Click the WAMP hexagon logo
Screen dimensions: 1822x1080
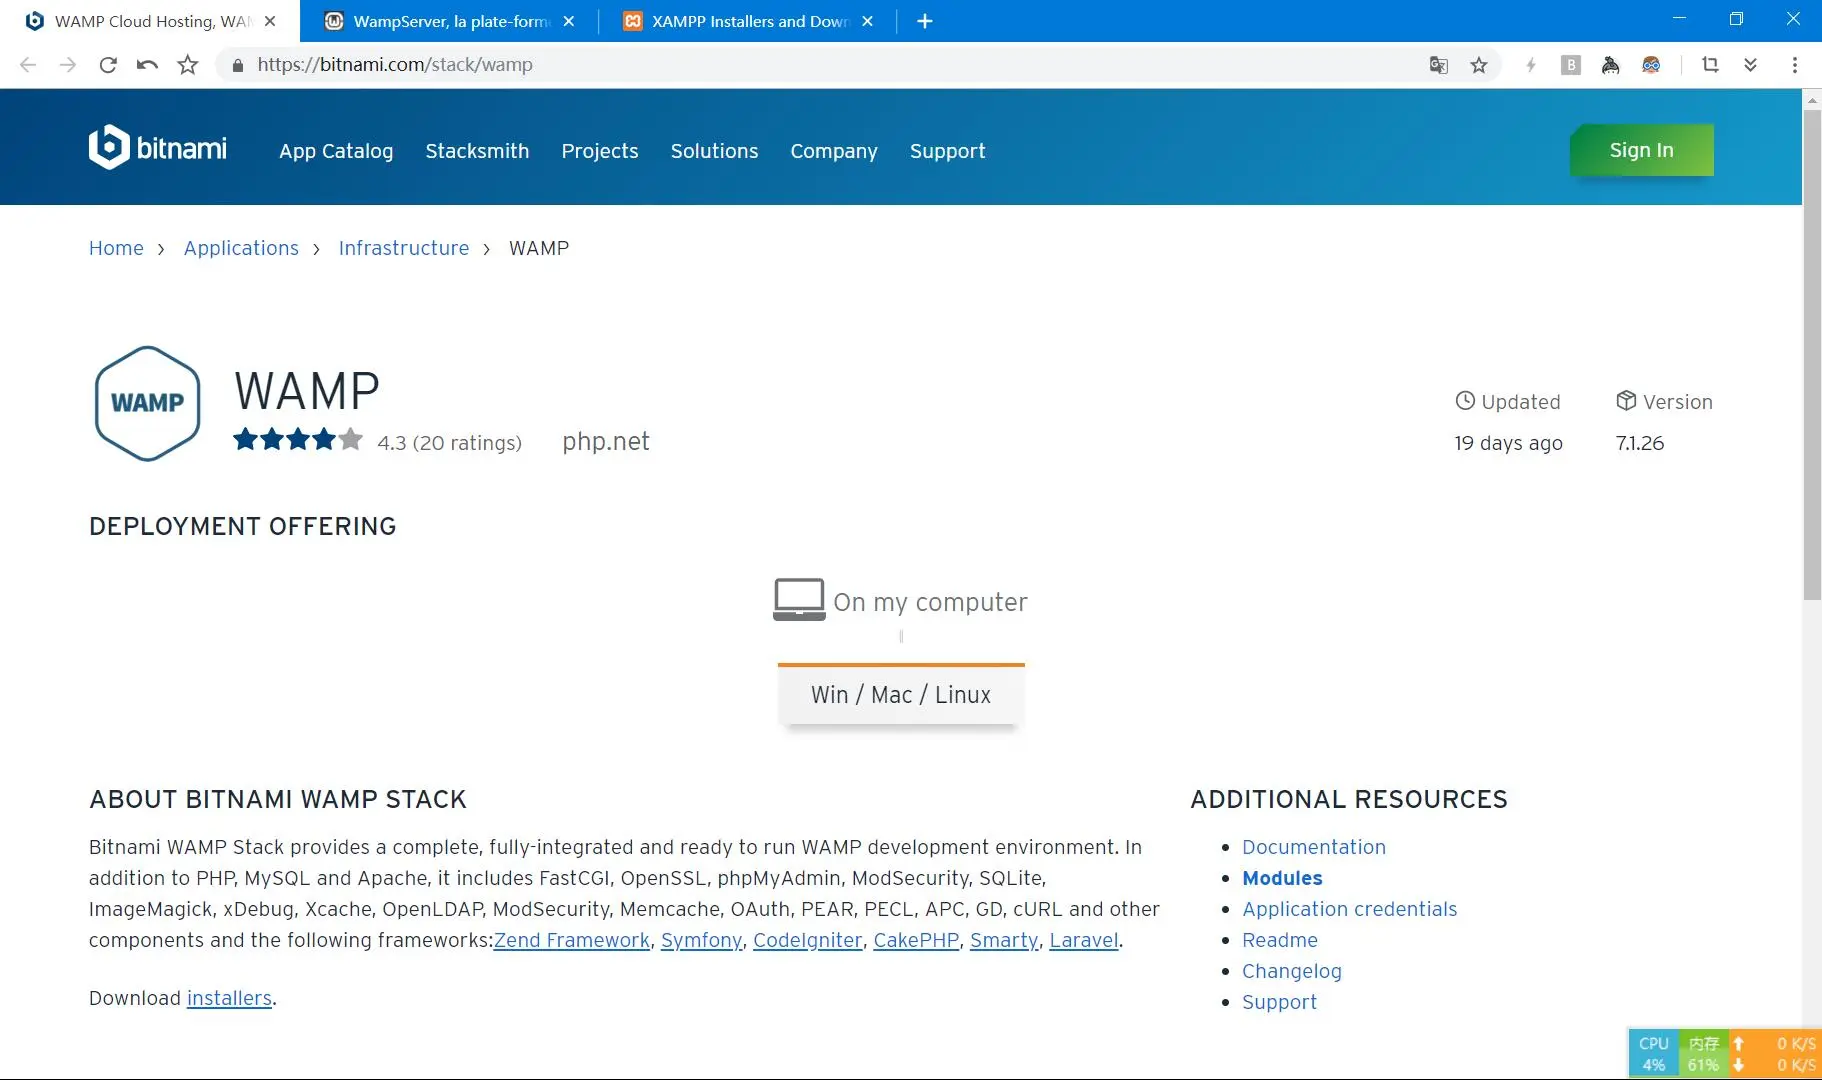pyautogui.click(x=147, y=403)
